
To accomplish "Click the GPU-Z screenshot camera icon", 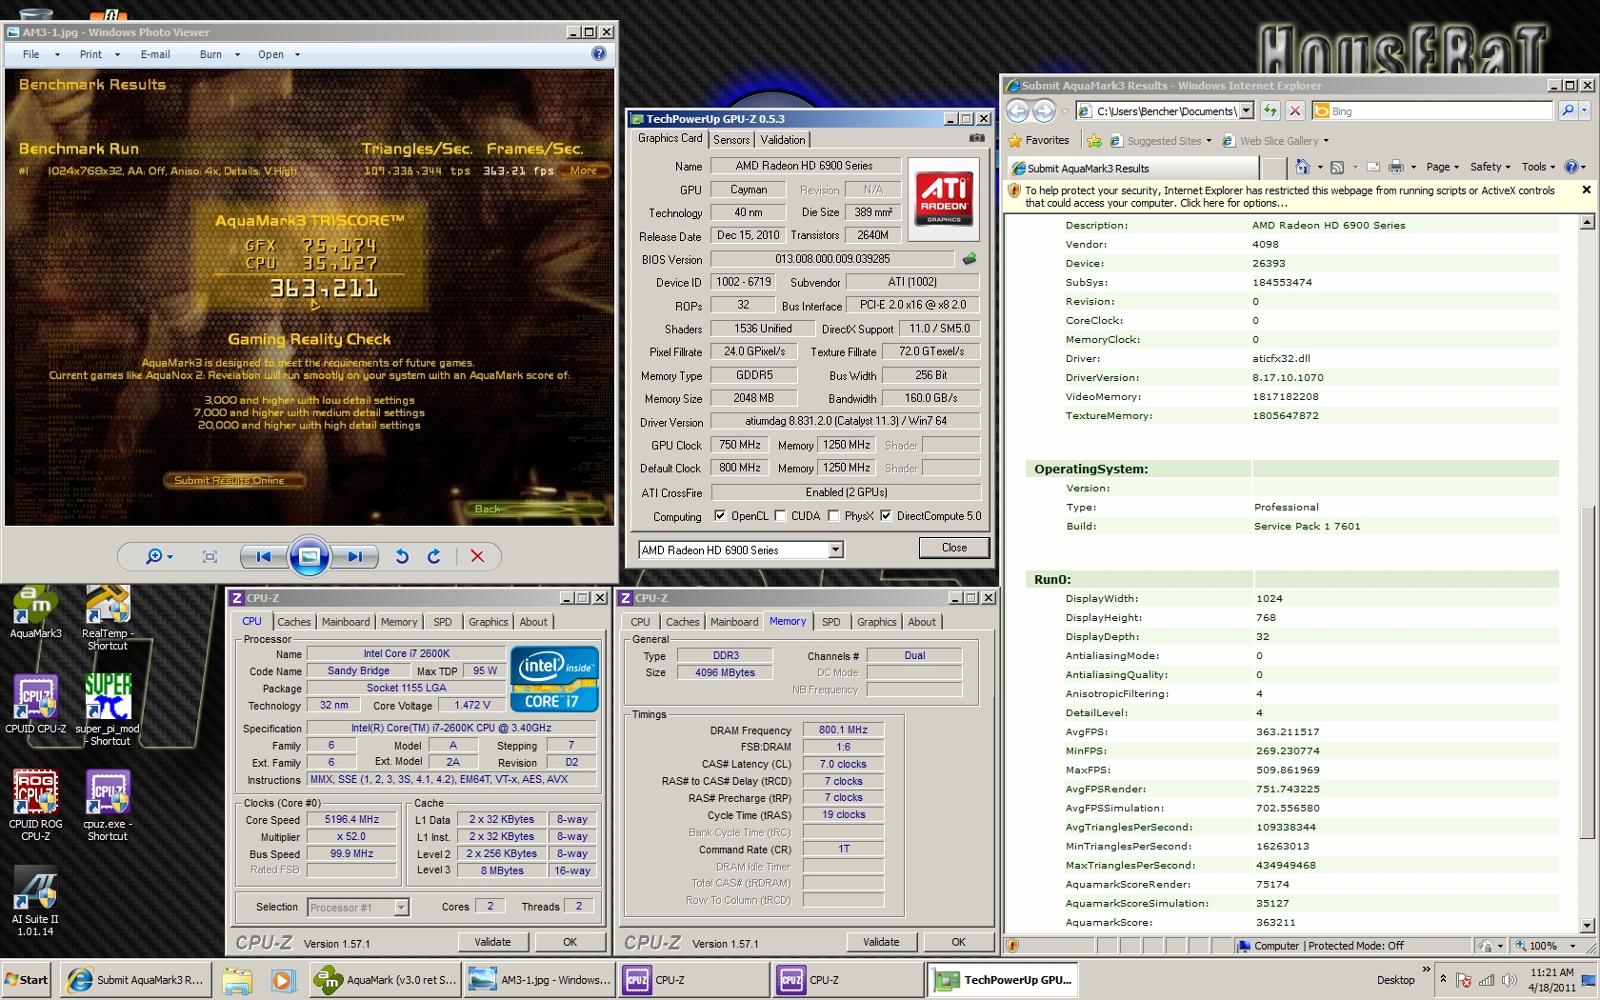I will (x=977, y=139).
